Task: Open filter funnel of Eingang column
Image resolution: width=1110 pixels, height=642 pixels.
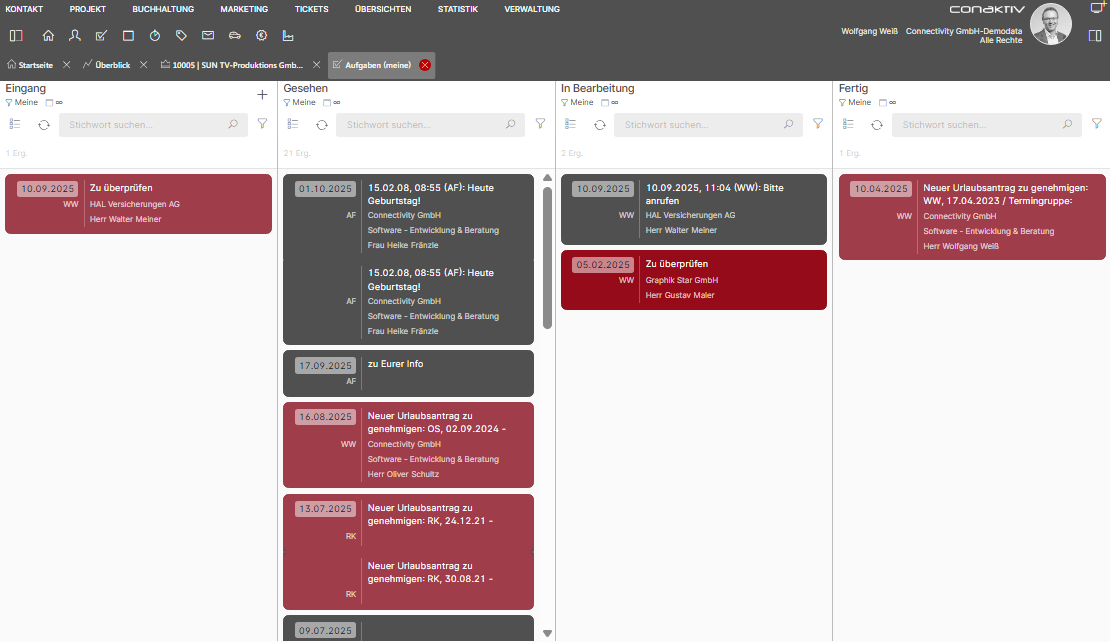Action: (x=263, y=124)
